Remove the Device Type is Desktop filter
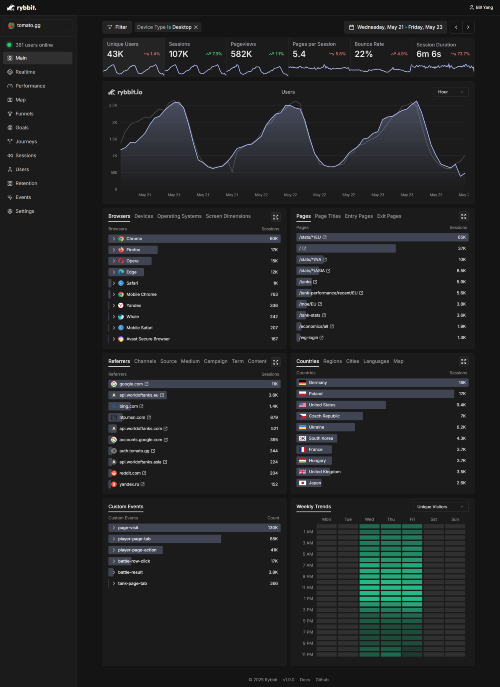This screenshot has width=500, height=687. (196, 27)
